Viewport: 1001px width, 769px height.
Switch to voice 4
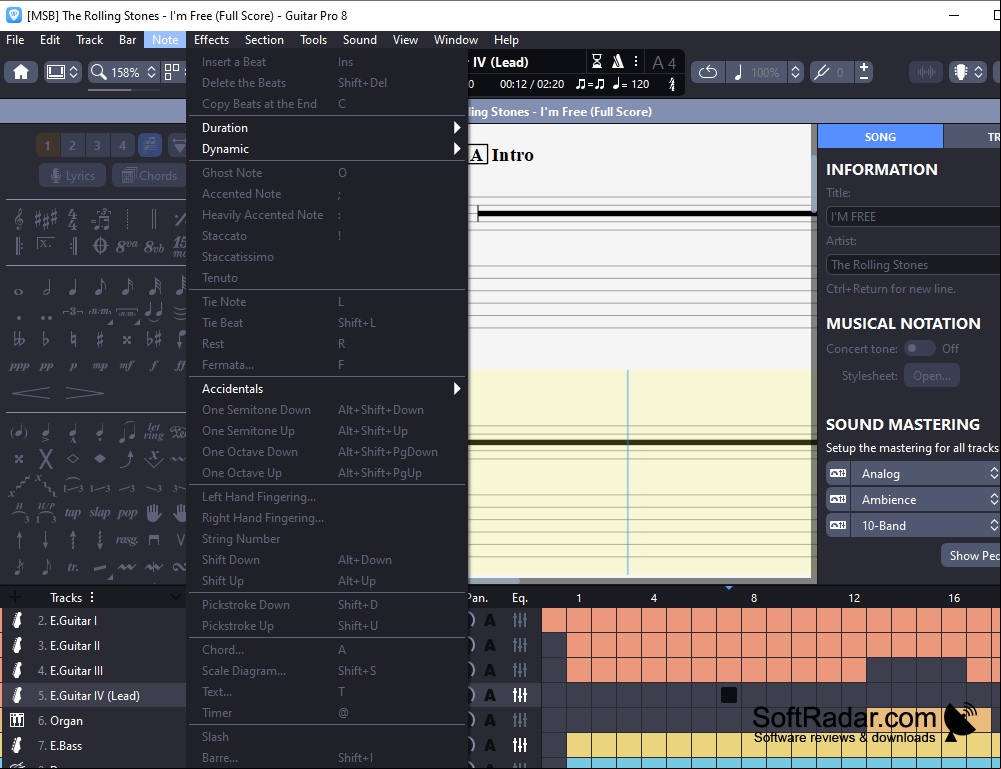click(x=122, y=146)
